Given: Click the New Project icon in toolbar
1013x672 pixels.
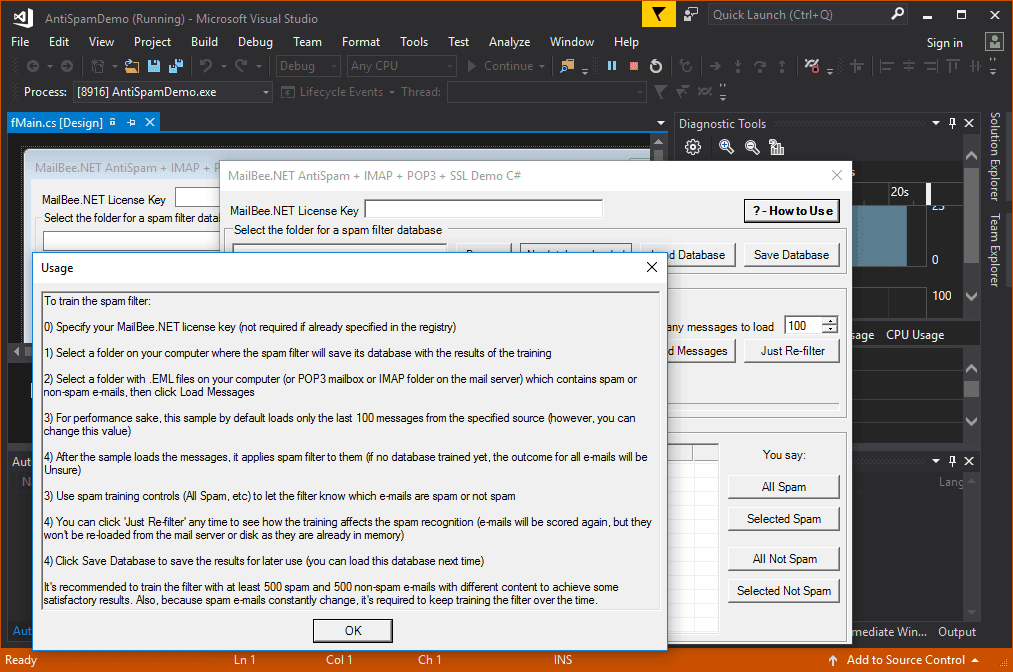Looking at the screenshot, I should click(x=98, y=66).
